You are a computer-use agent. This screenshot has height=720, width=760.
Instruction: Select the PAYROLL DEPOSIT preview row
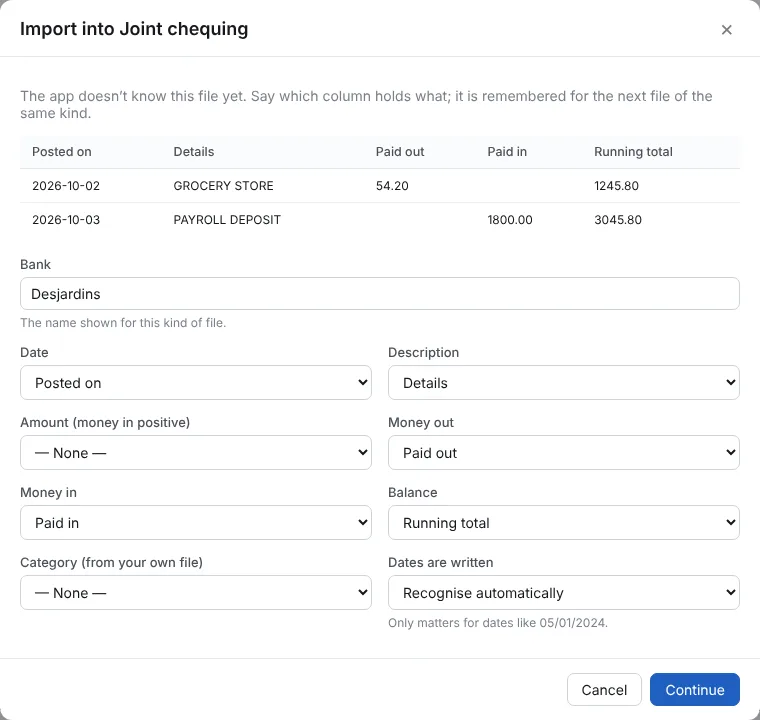[380, 220]
